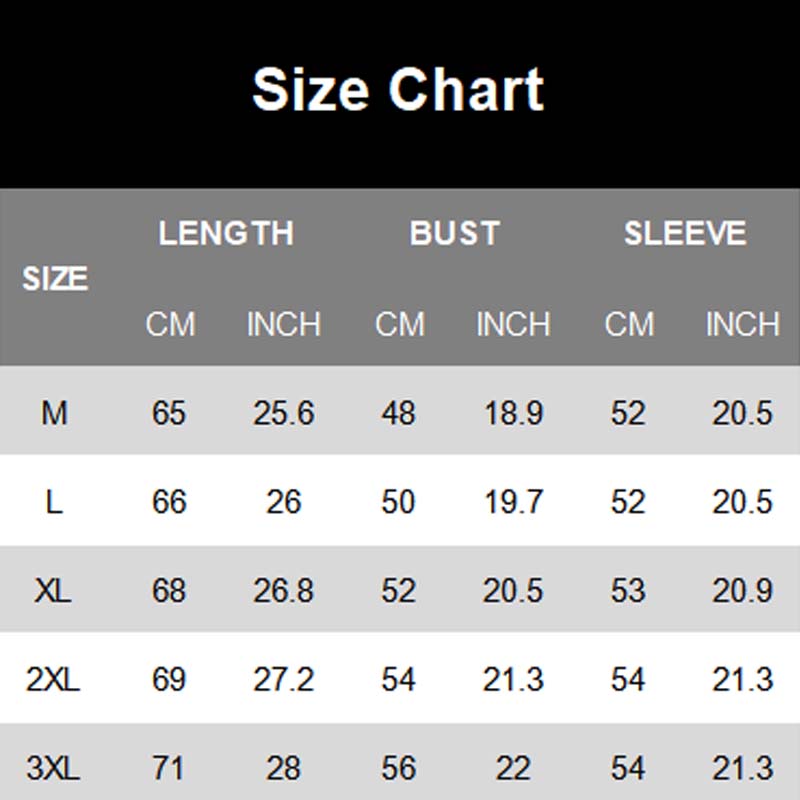Select the 3XL size row label
The width and height of the screenshot is (800, 800).
tap(54, 768)
